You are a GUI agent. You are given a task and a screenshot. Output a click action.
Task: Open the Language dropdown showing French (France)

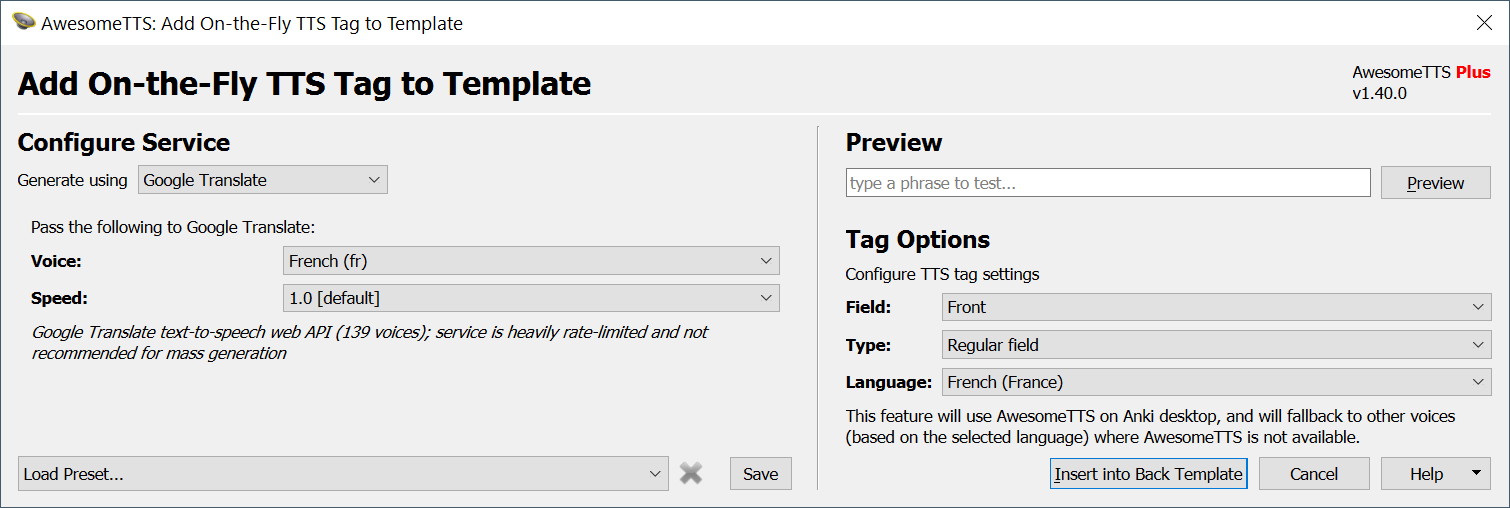(1216, 382)
